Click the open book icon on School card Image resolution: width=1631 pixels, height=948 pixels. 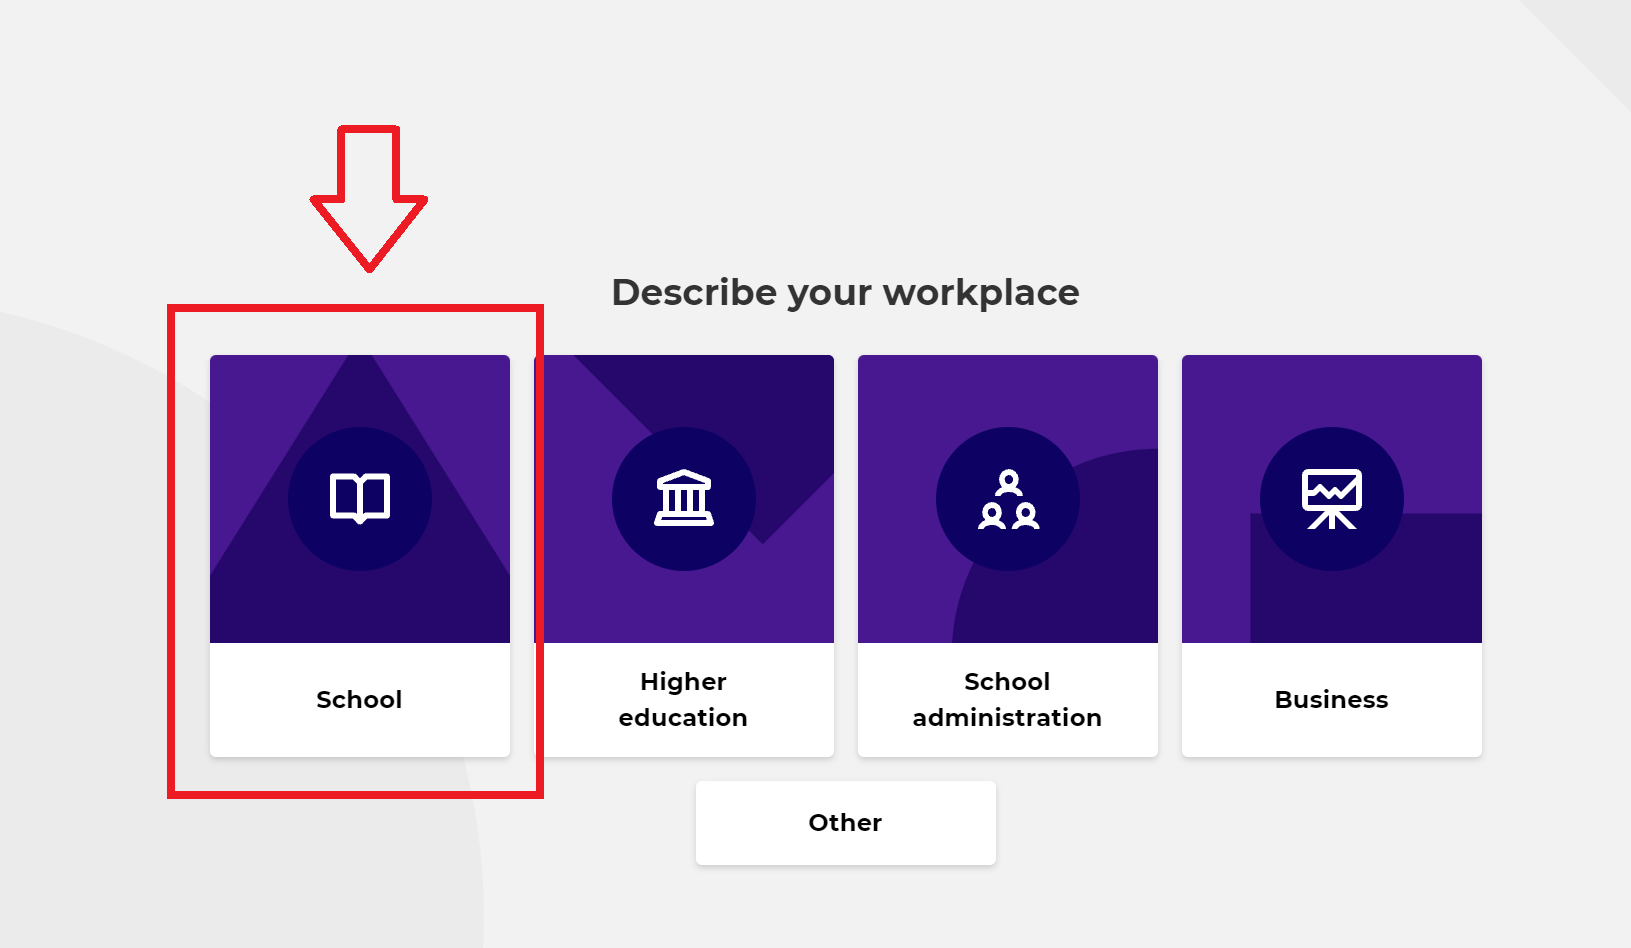pos(360,498)
